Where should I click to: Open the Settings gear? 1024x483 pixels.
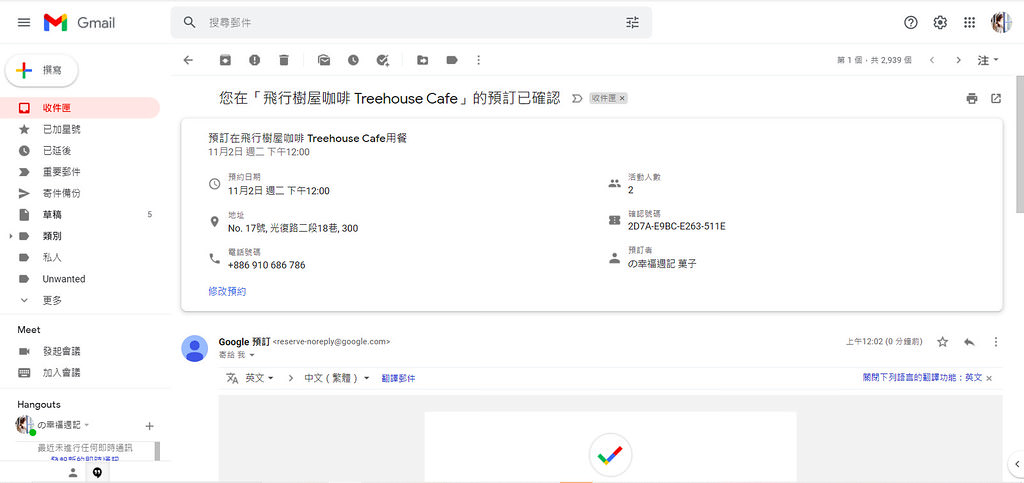(x=940, y=23)
